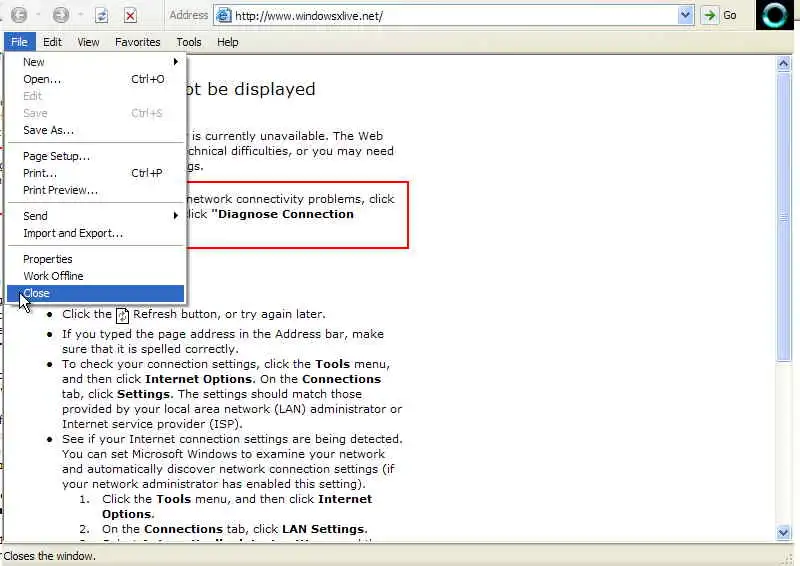Click the vertical scrollbar thumb
Screen dimensions: 800x566
784,217
